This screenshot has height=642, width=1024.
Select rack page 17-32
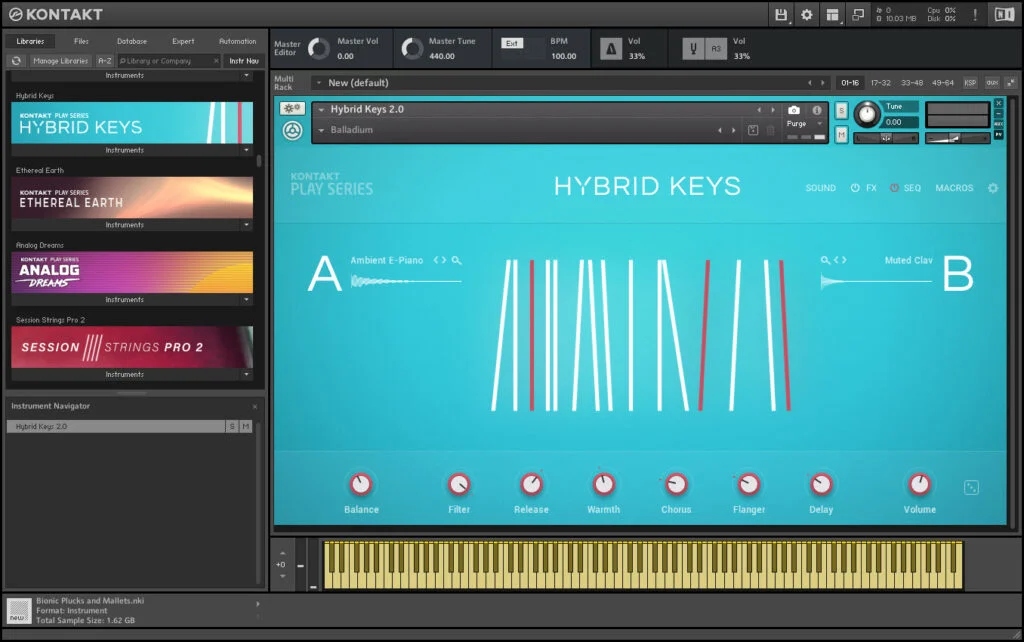tap(880, 83)
